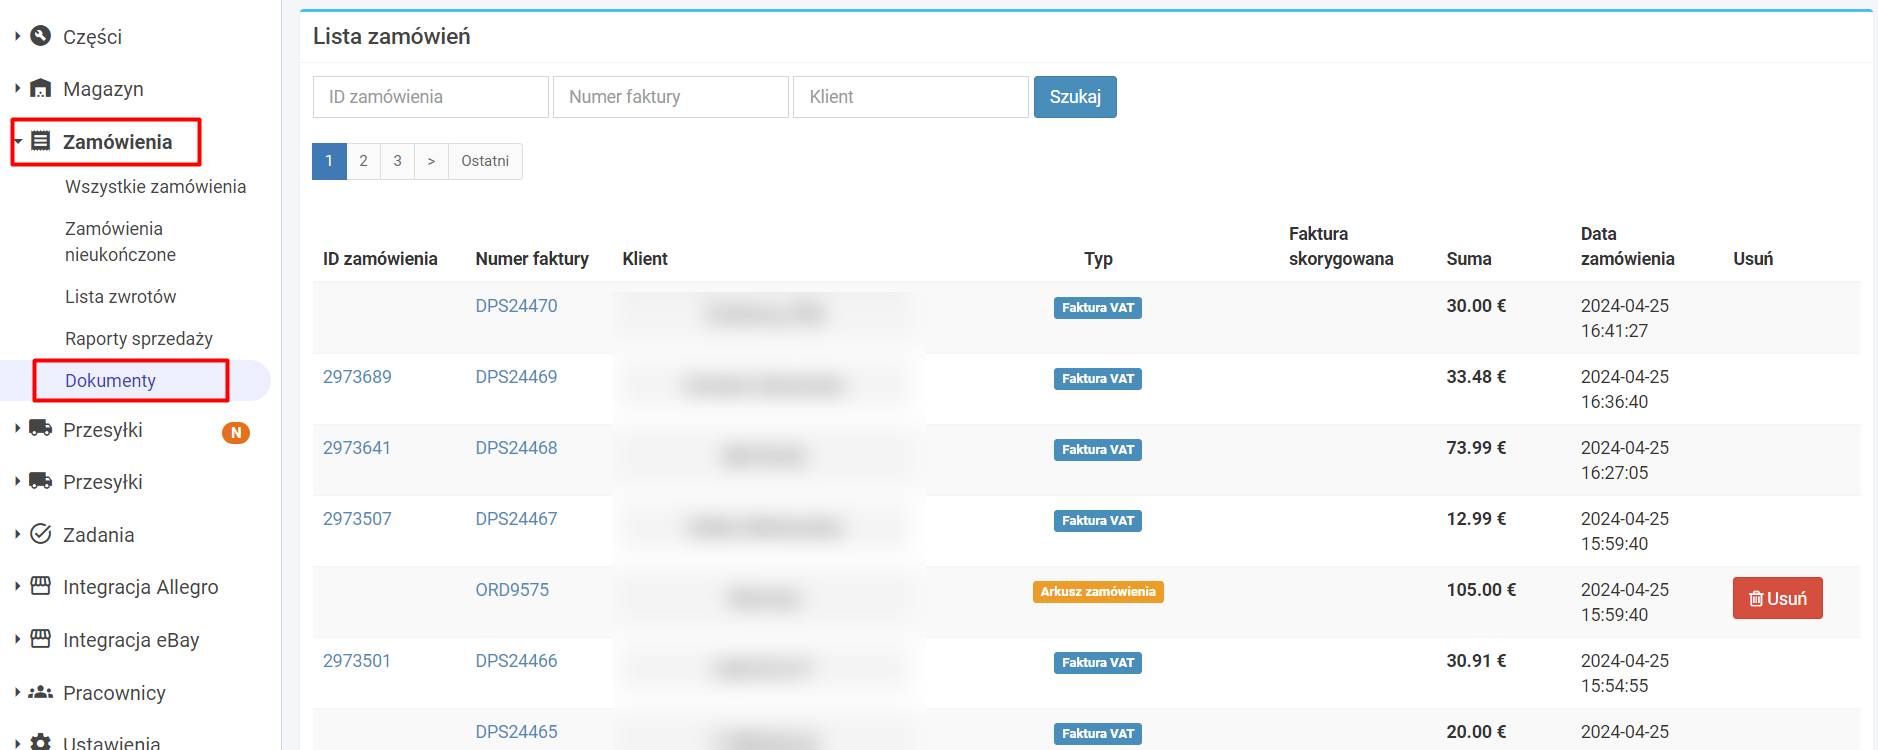Click Faktura VAT badge for DPS24470

(x=1098, y=308)
